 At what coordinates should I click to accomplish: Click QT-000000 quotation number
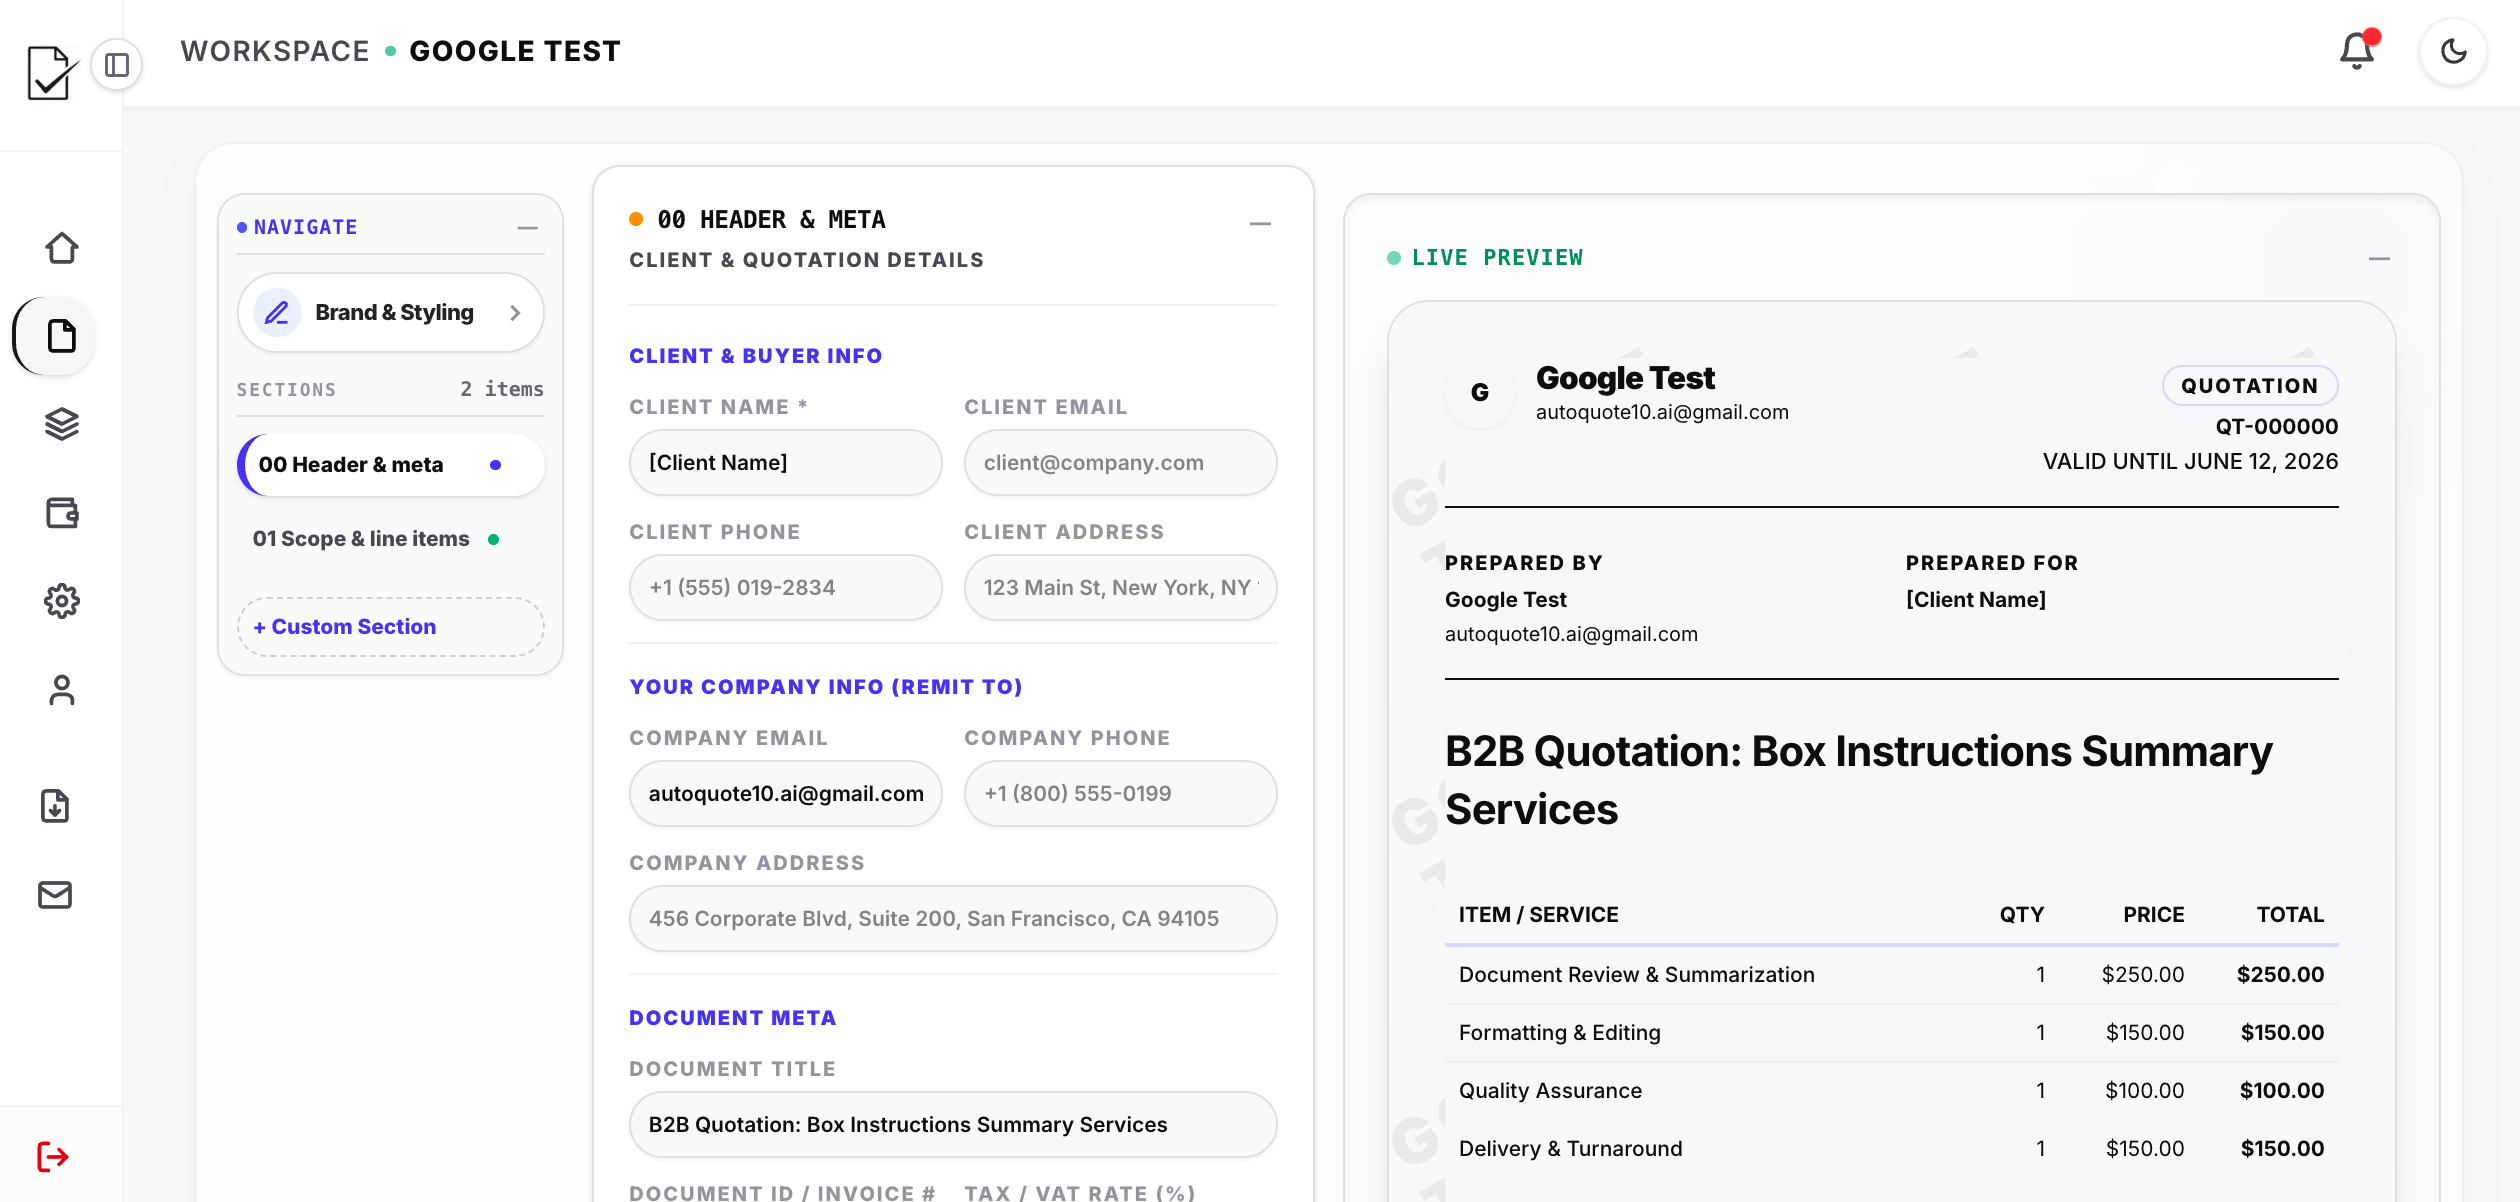[x=2276, y=427]
